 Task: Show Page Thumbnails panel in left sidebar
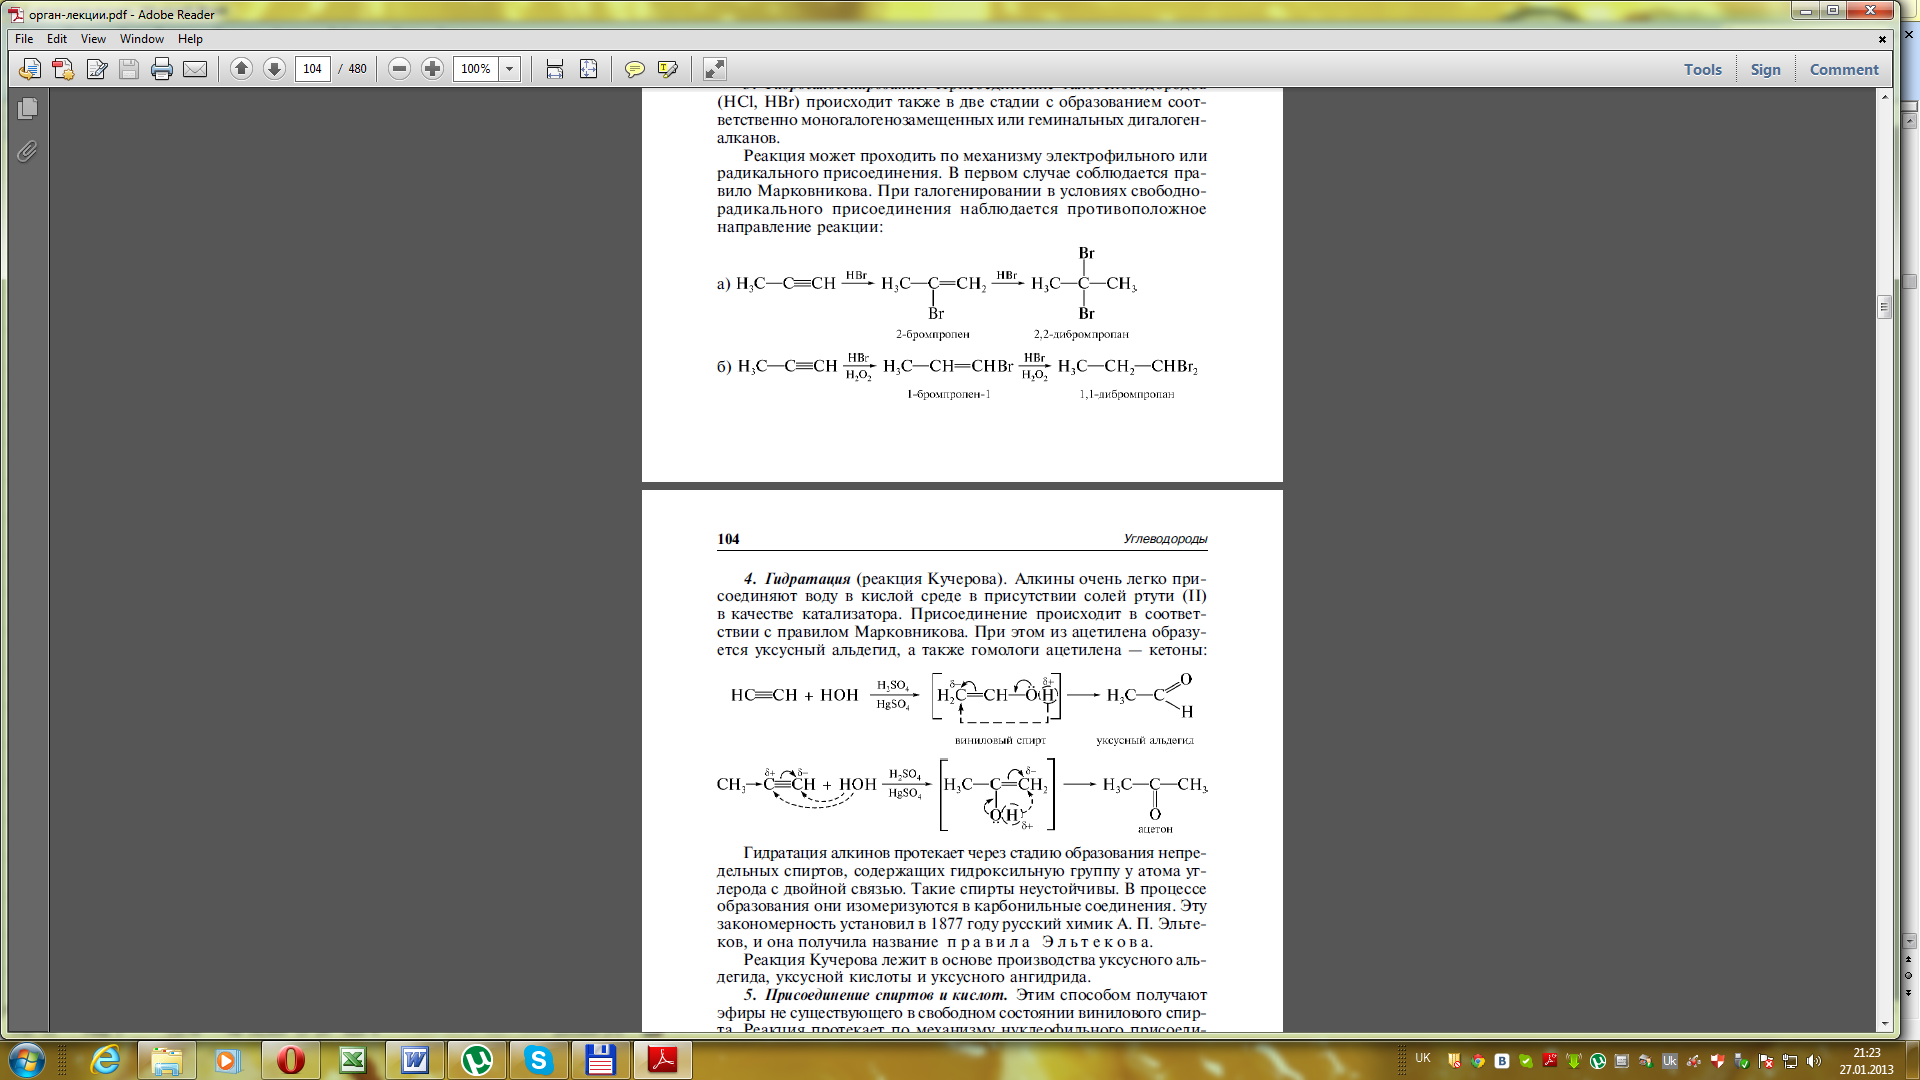pyautogui.click(x=27, y=108)
